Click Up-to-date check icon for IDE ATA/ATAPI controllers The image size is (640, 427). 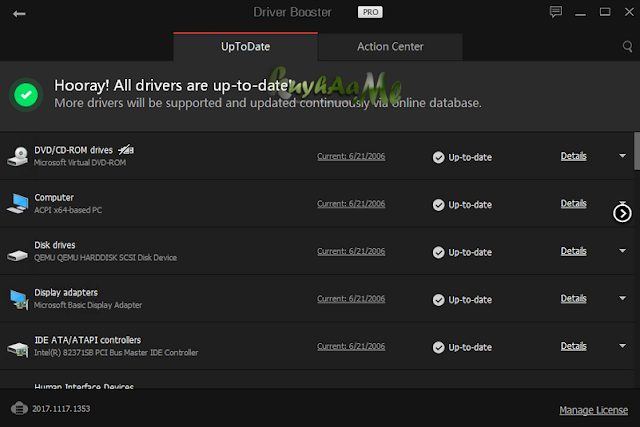[x=438, y=347]
